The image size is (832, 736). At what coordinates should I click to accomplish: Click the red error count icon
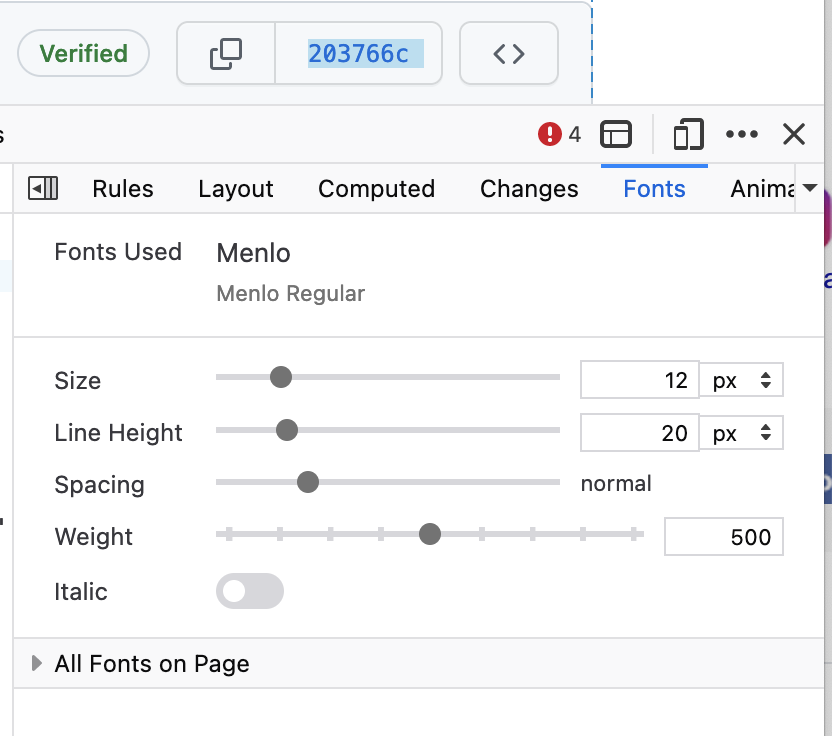click(x=550, y=134)
